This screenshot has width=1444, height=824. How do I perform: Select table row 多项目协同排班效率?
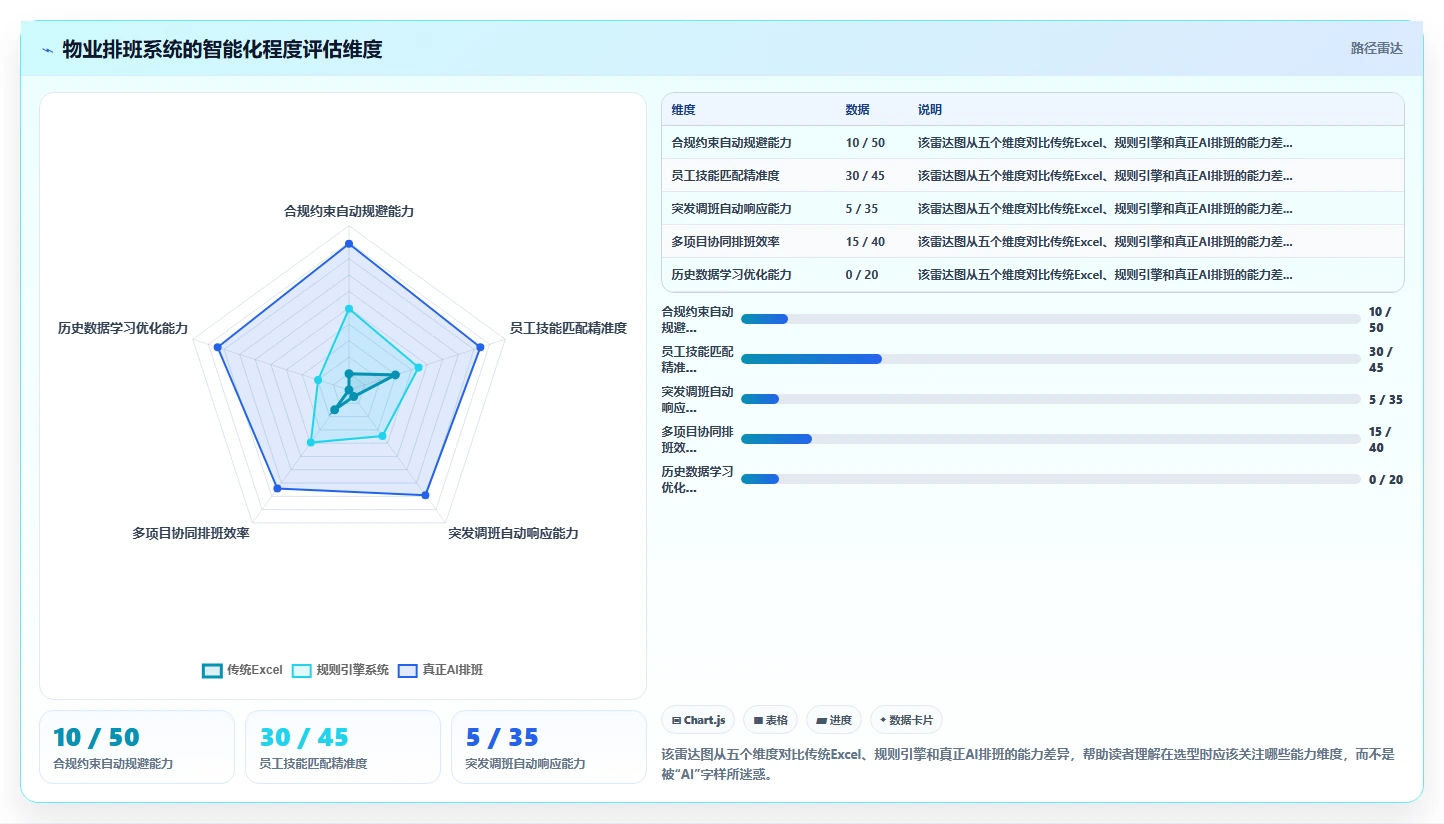click(1033, 241)
